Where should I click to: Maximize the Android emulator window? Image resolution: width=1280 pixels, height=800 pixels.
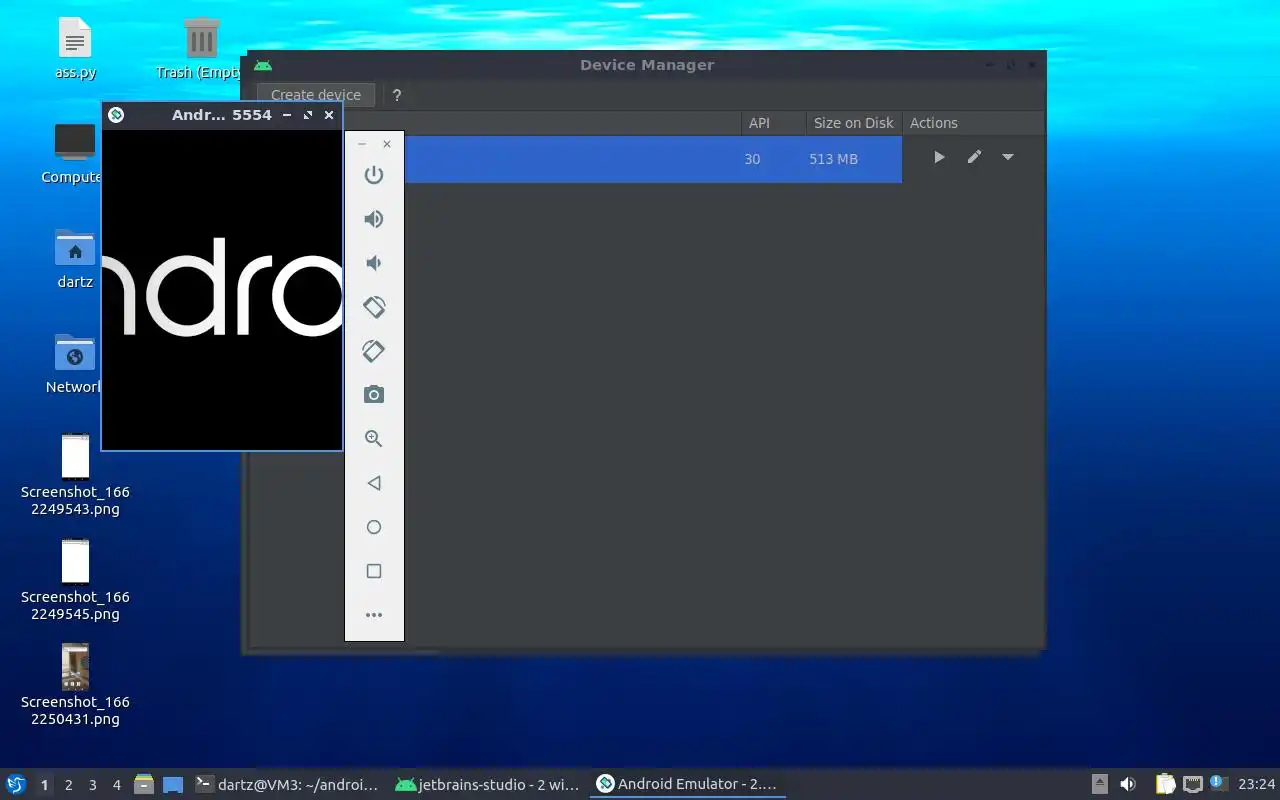tap(308, 115)
